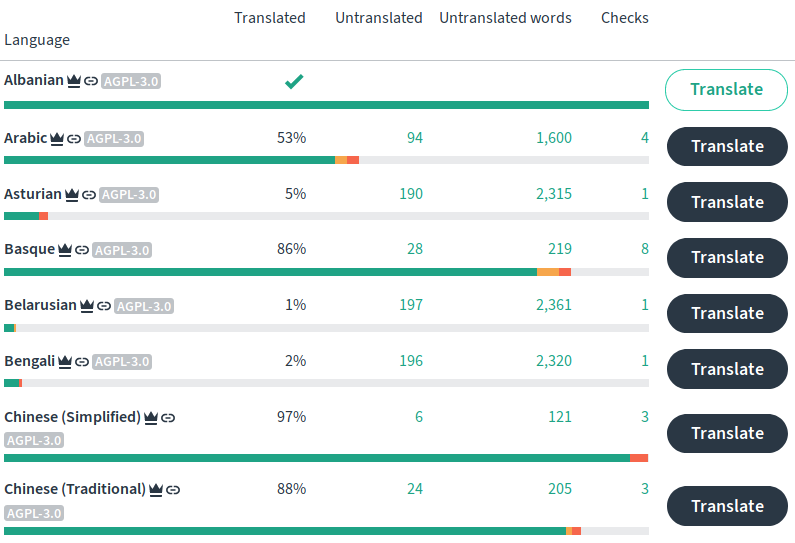
Task: Click Translate button for Basque
Action: (x=728, y=258)
